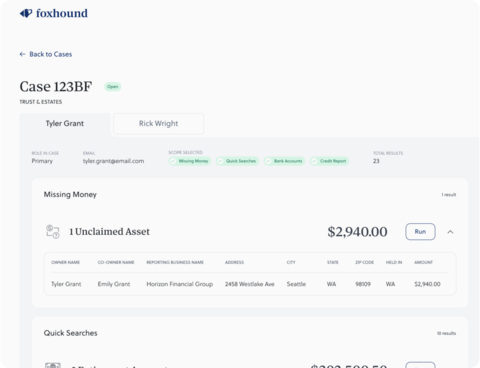Screen dimensions: 480x368
Task: Click the foxhound logo icon
Action: tap(26, 13)
